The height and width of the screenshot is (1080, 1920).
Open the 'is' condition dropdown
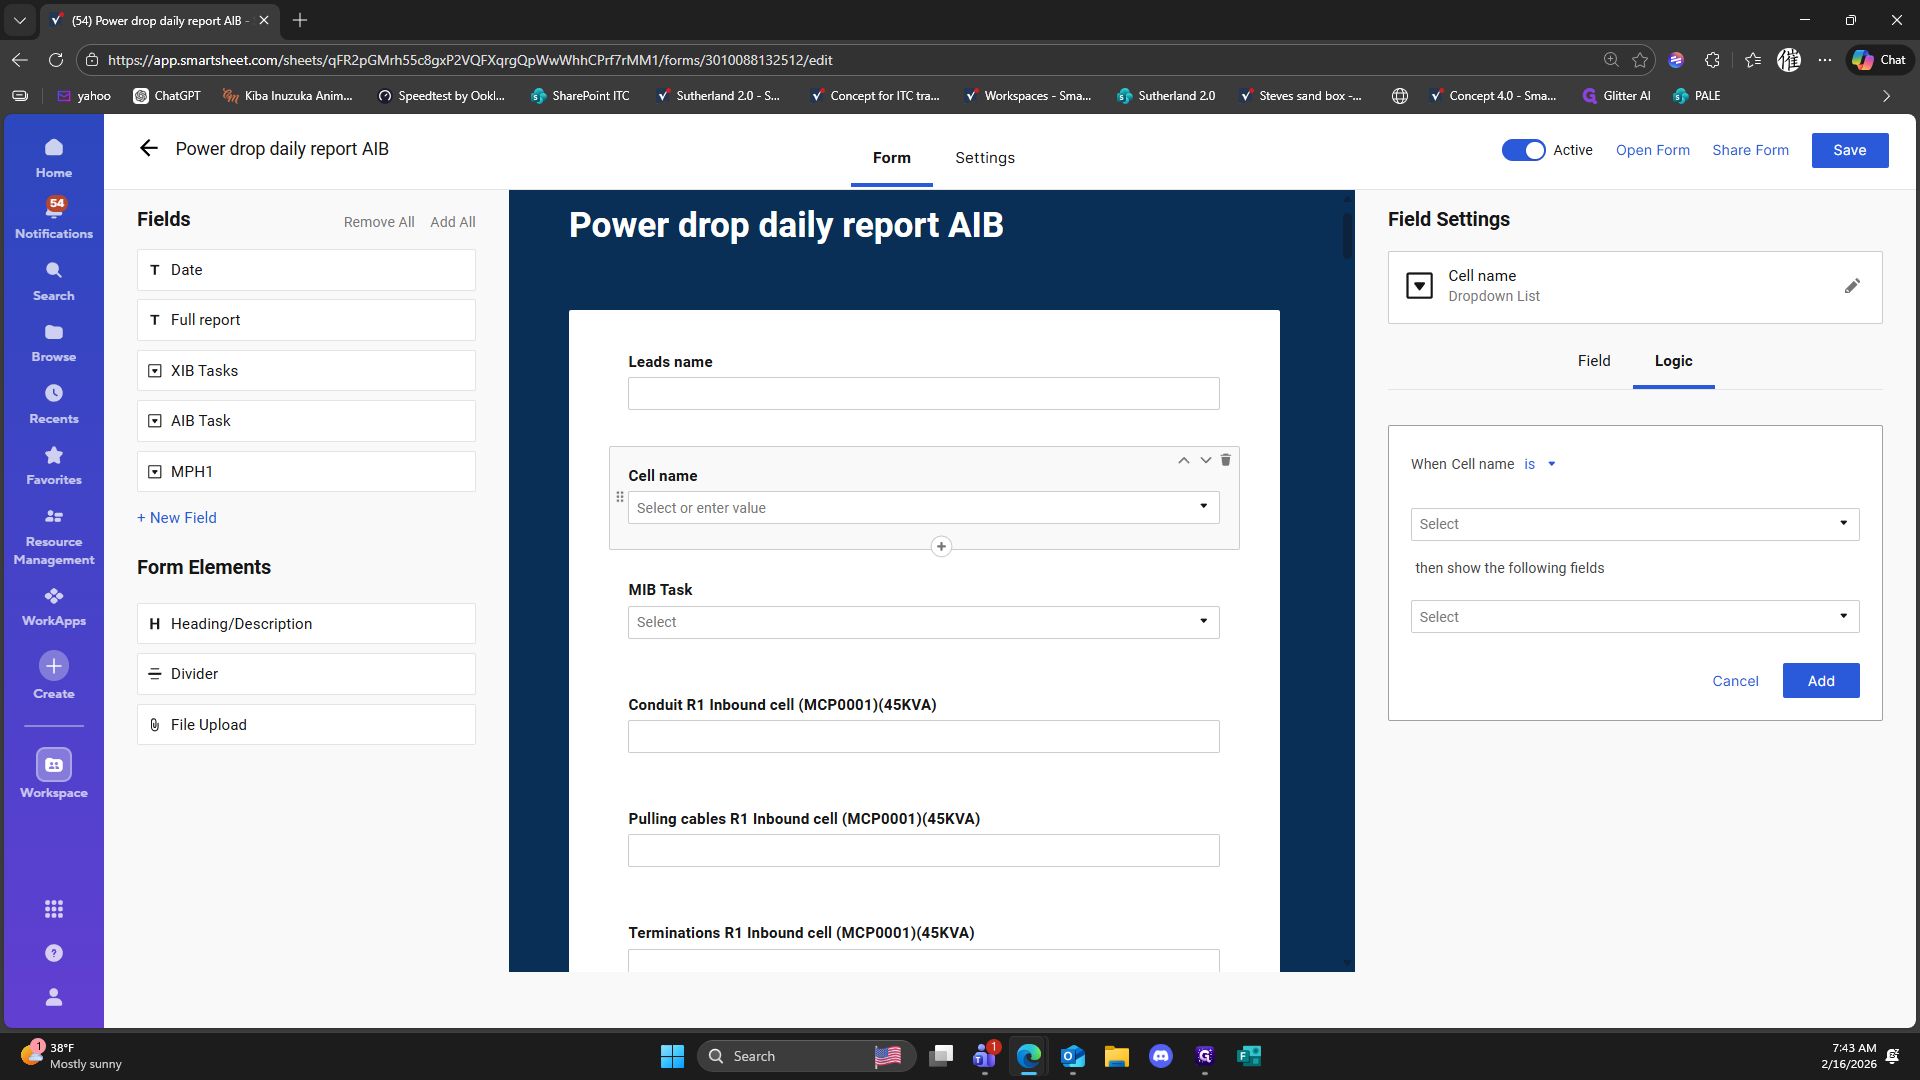[x=1540, y=464]
